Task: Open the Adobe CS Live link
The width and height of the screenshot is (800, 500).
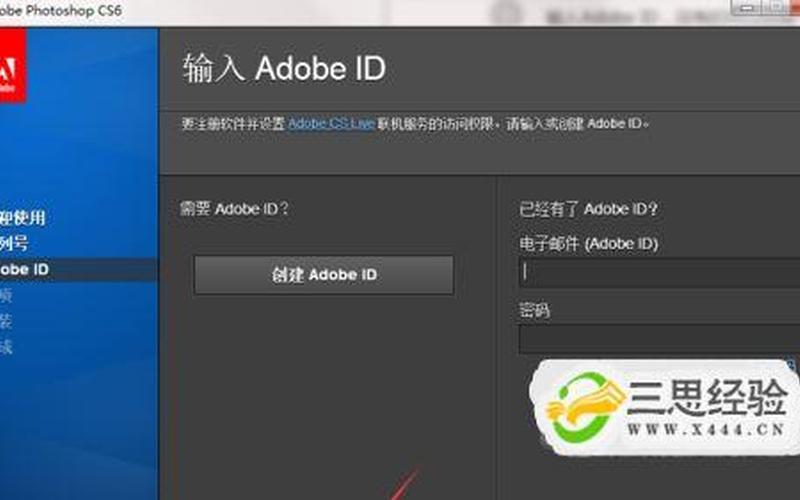Action: pyautogui.click(x=332, y=124)
